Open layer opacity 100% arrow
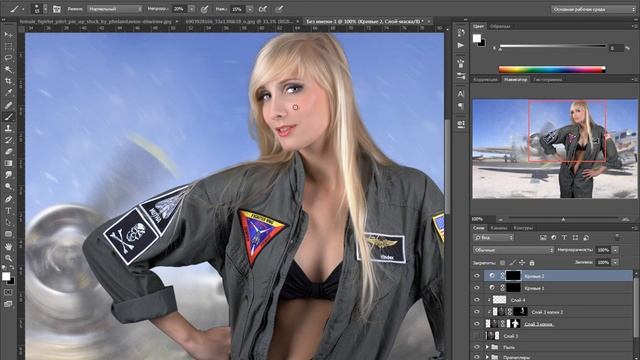 (x=615, y=250)
